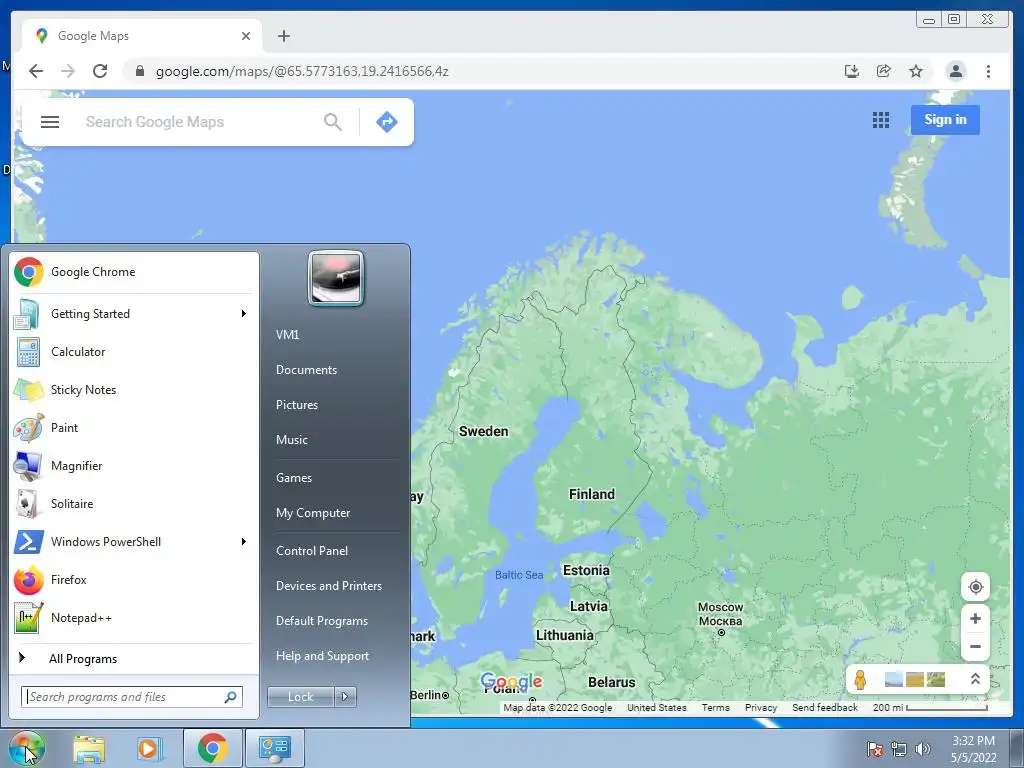Screen dimensions: 1024x768
Task: Open Default Programs
Action: click(x=322, y=621)
